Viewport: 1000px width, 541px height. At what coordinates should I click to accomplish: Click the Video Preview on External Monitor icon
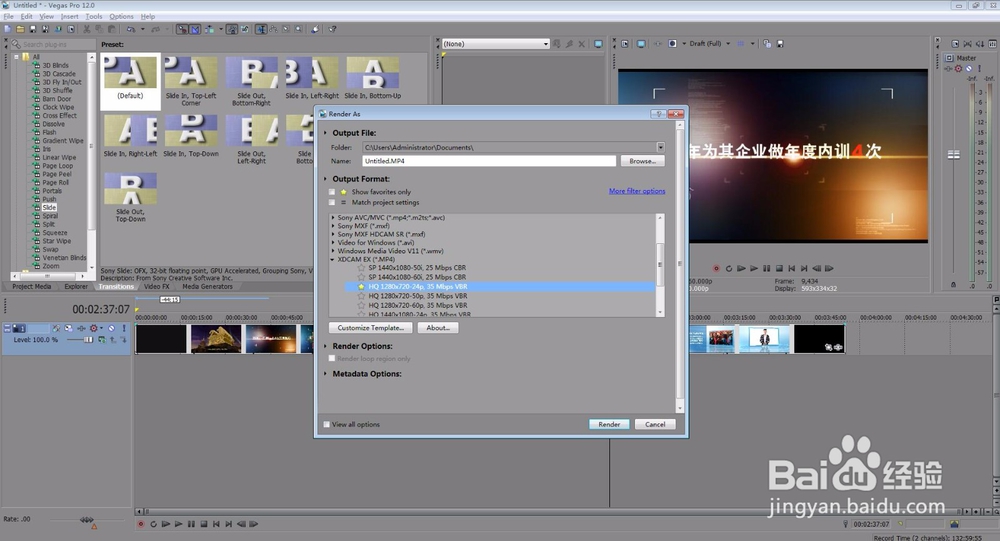641,44
